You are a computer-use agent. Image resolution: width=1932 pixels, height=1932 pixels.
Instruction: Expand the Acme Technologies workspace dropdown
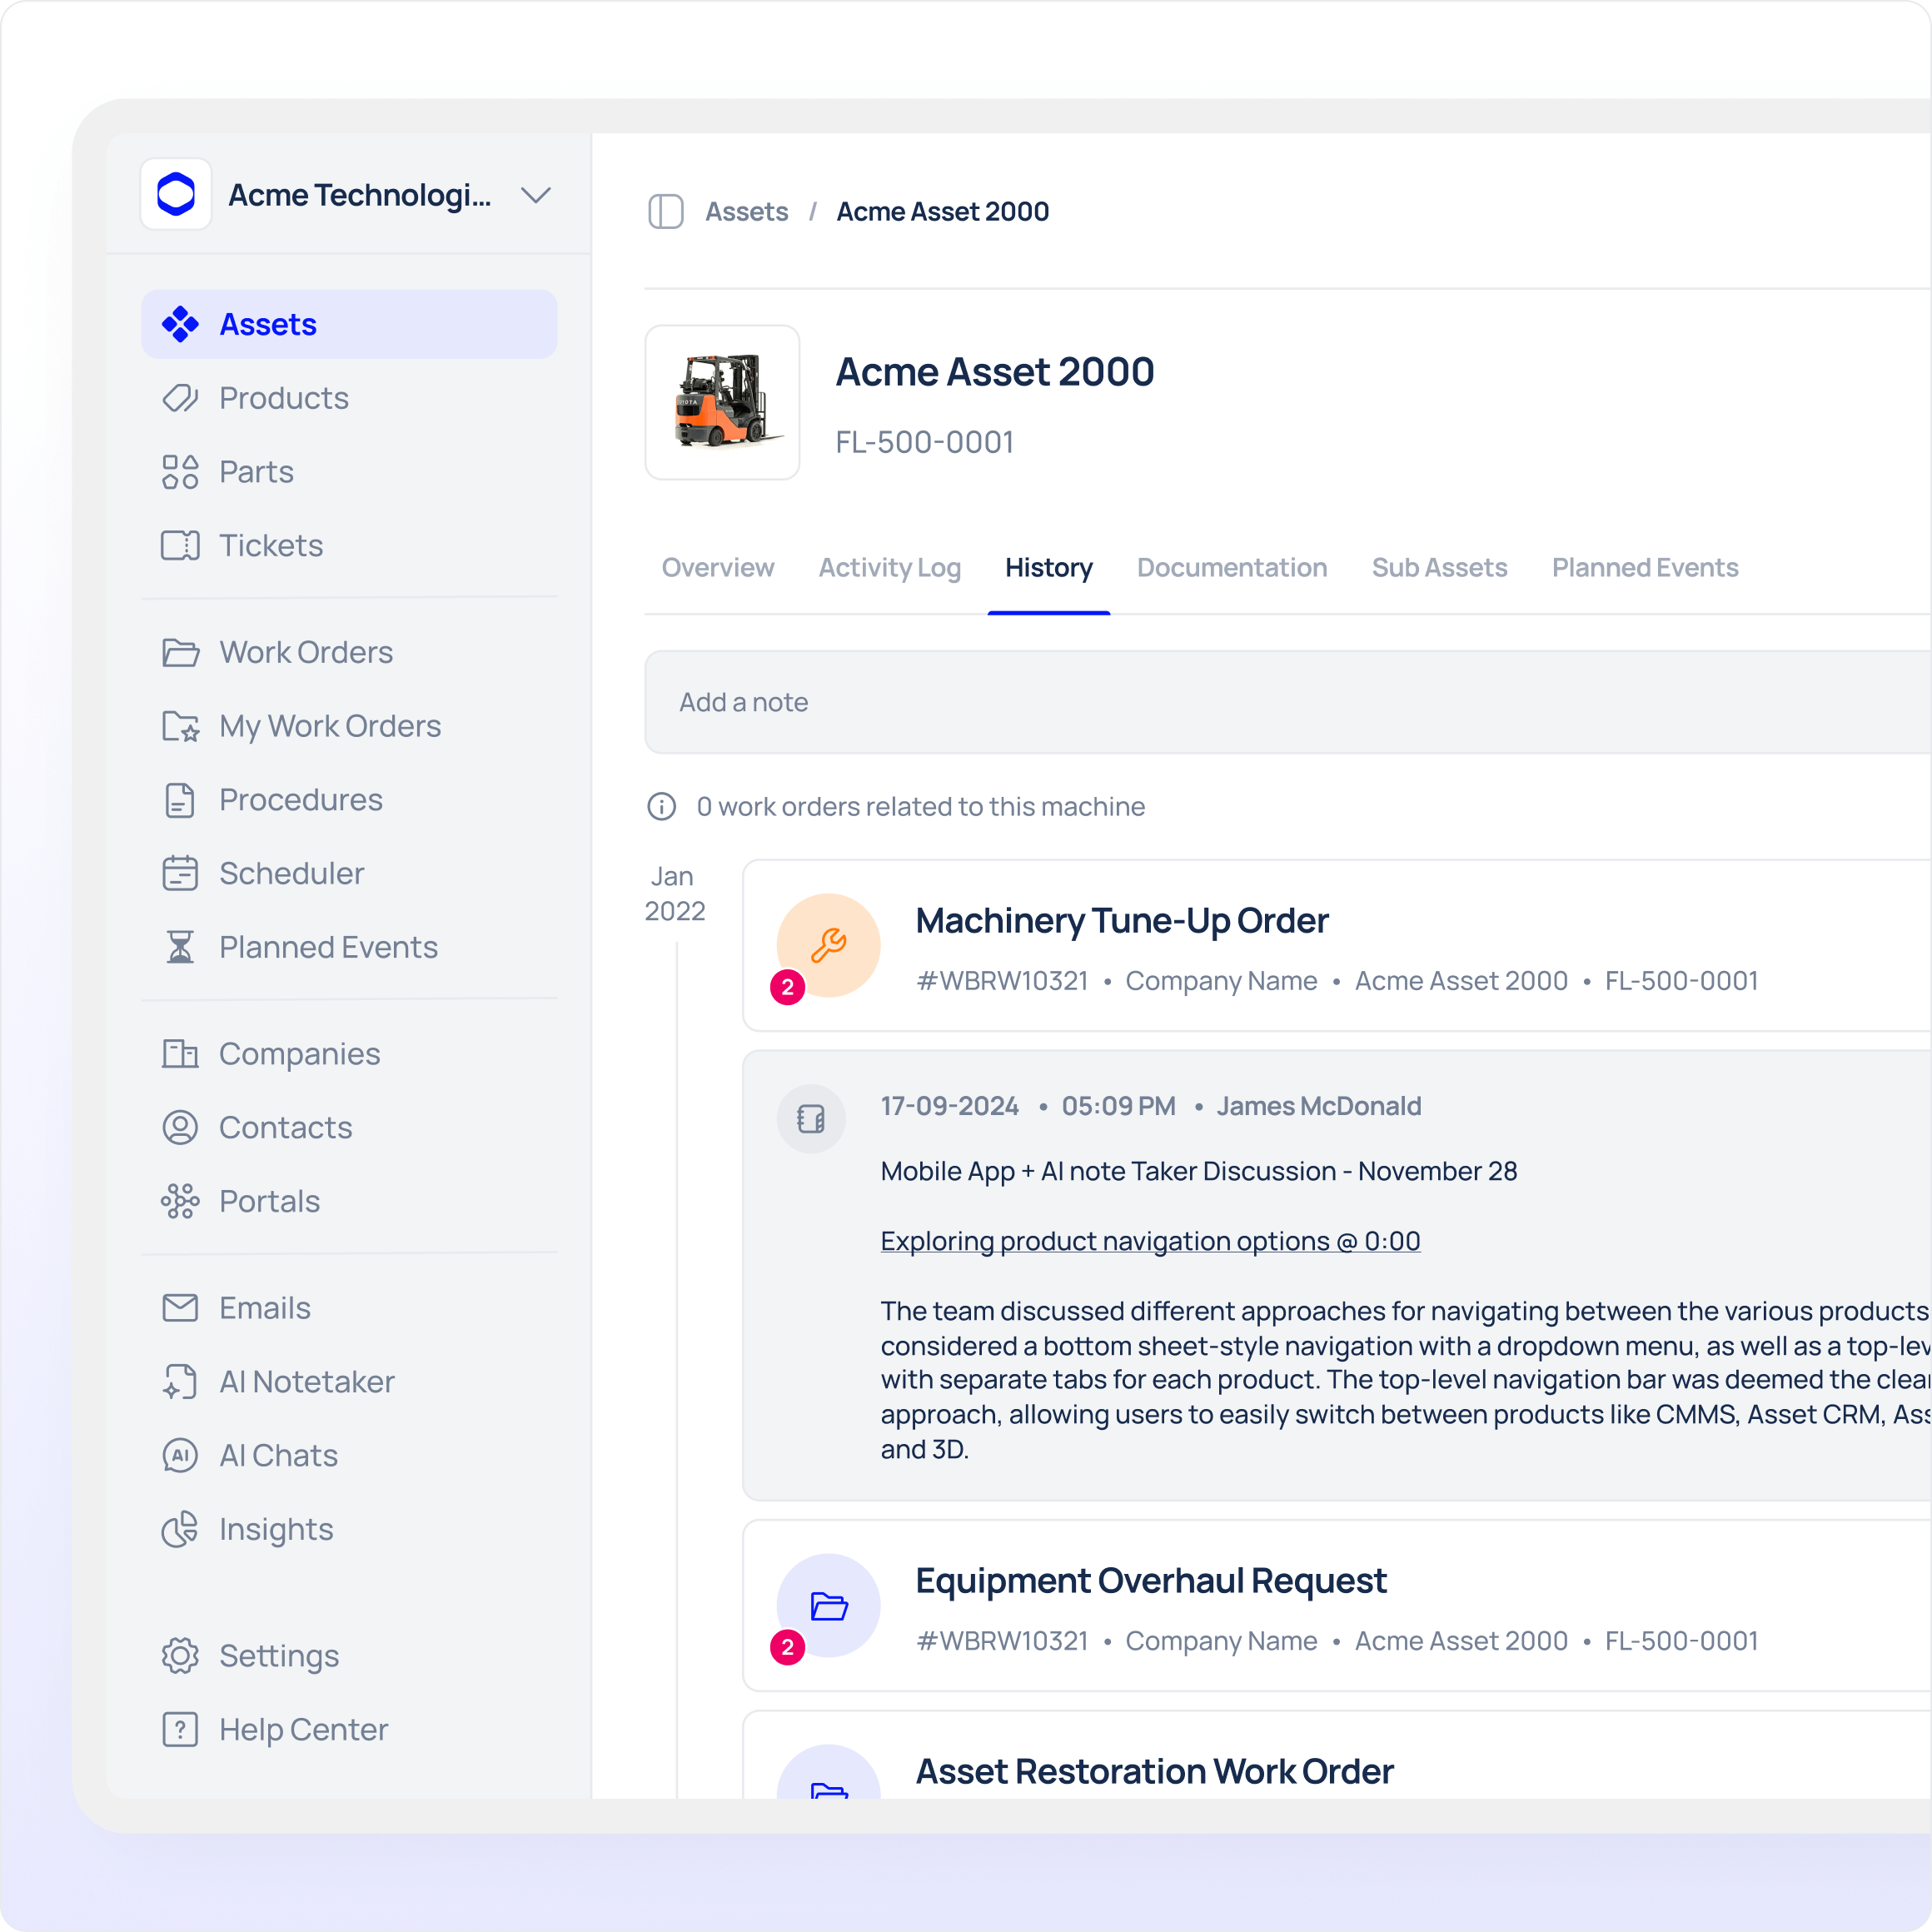tap(536, 195)
